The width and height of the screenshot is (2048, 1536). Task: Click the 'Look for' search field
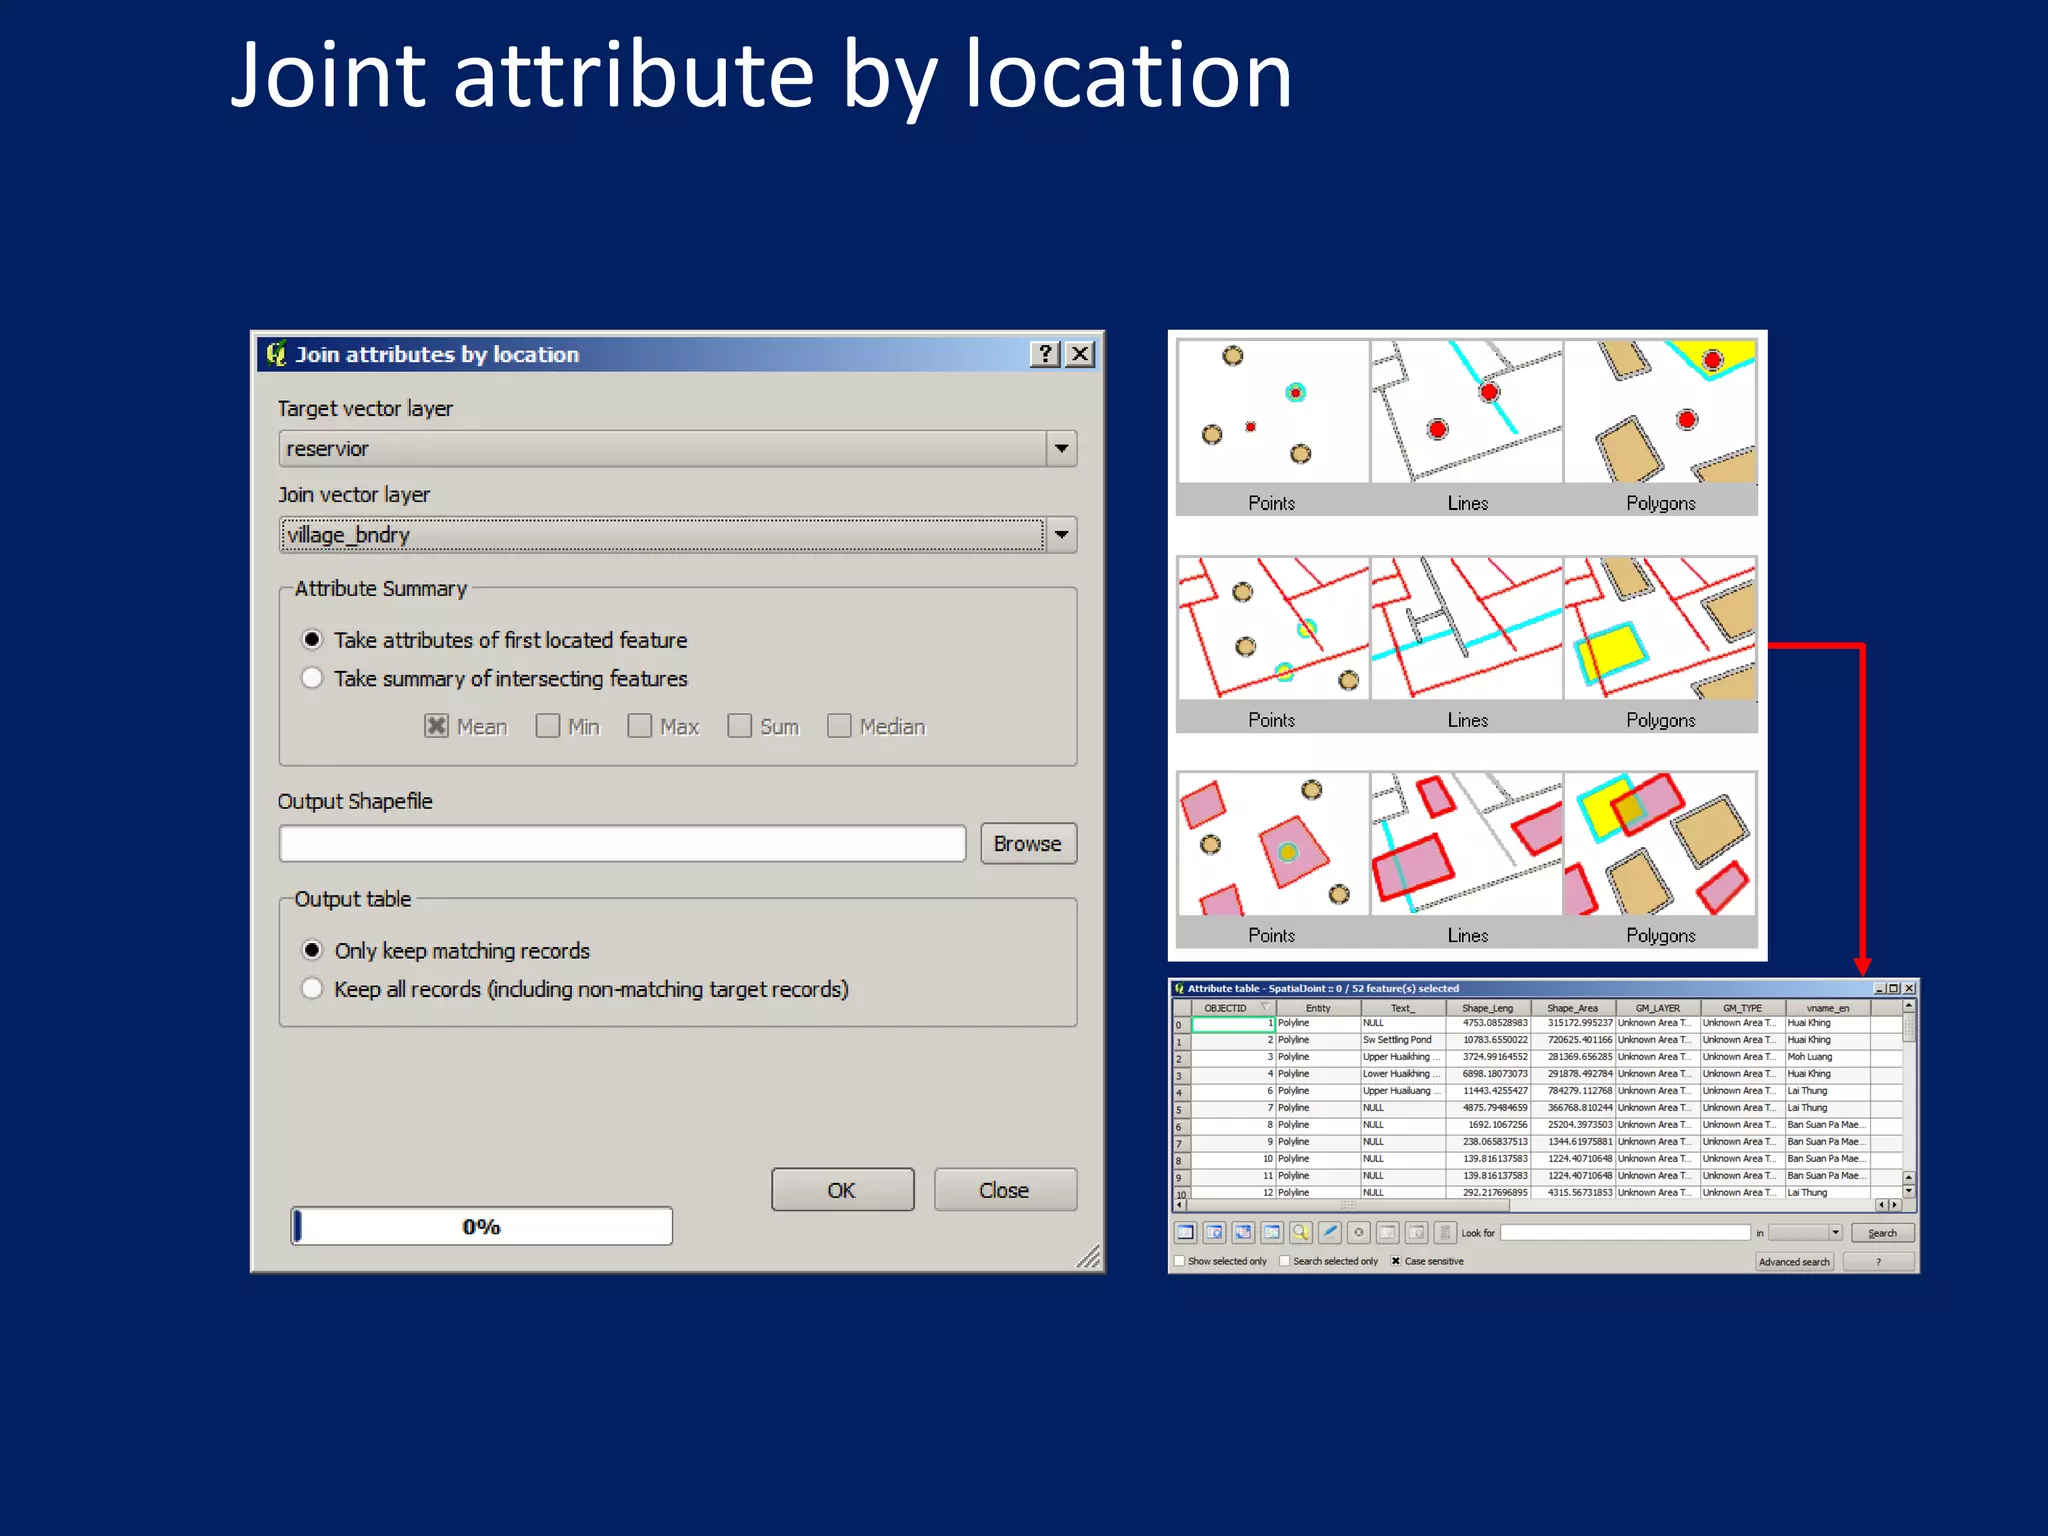click(1626, 1232)
